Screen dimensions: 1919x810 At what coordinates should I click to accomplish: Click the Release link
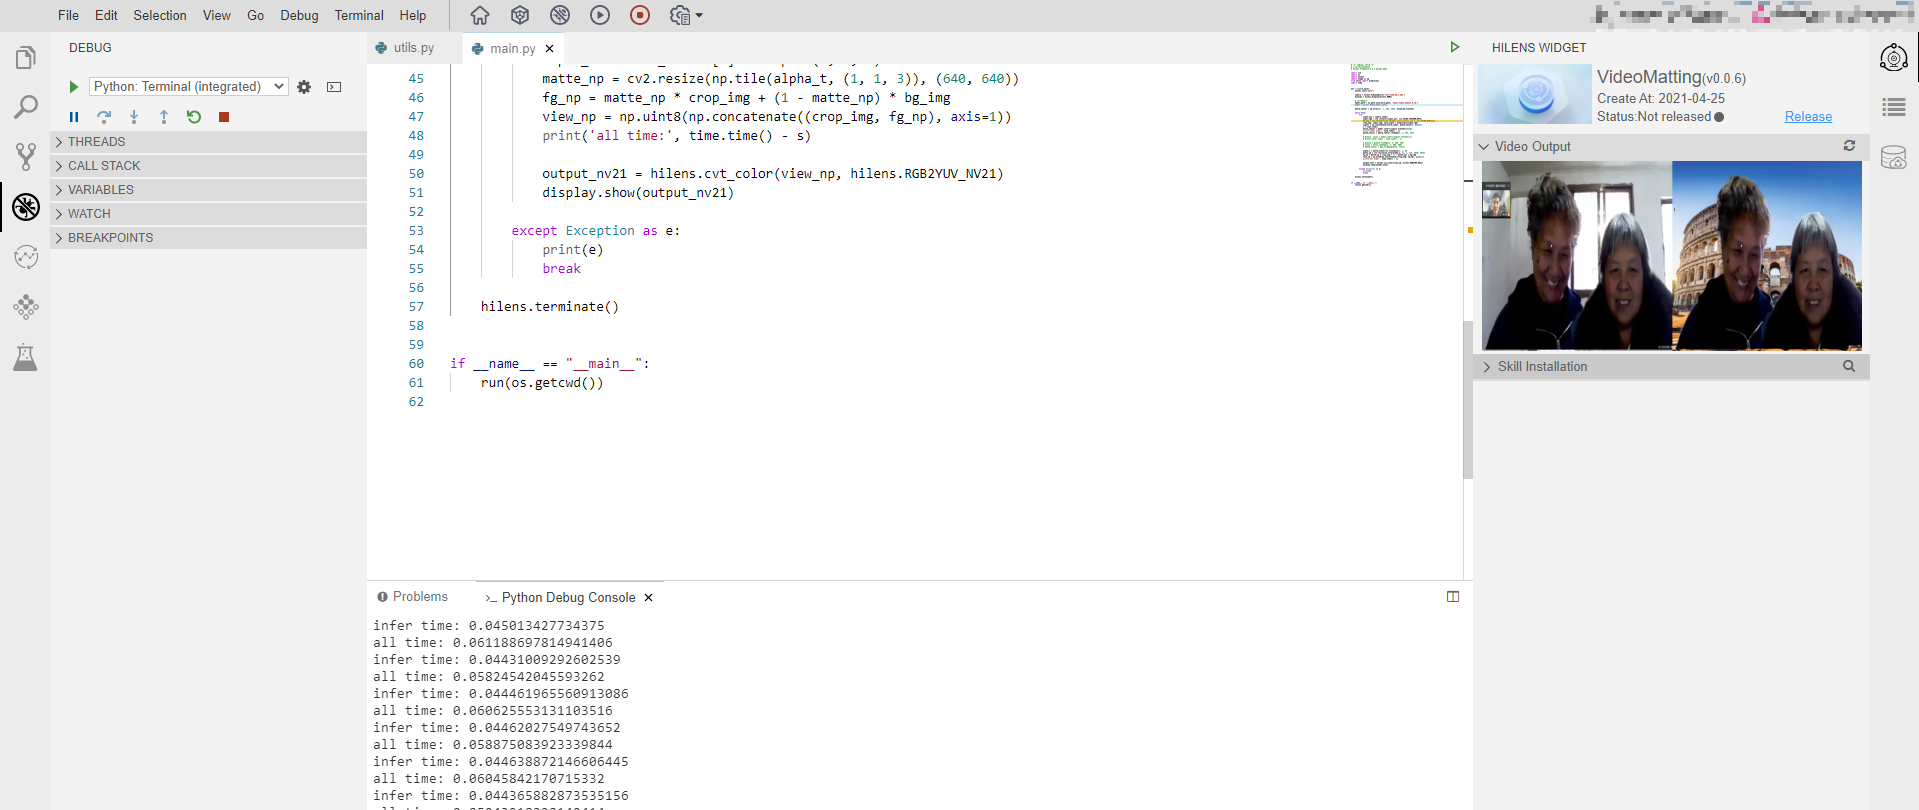[1808, 117]
